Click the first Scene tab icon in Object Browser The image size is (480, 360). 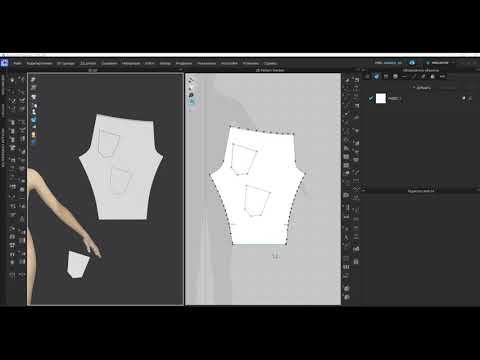pyautogui.click(x=367, y=76)
